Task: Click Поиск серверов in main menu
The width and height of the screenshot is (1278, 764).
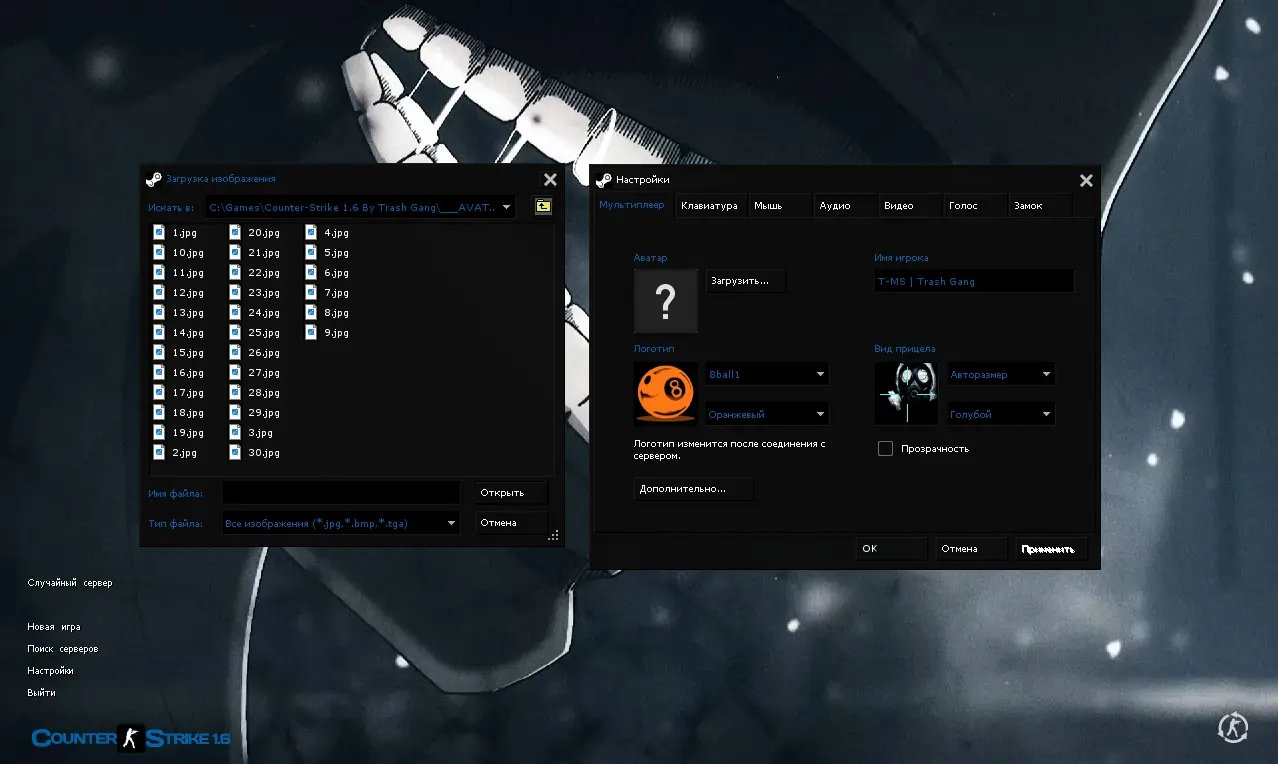Action: 62,649
